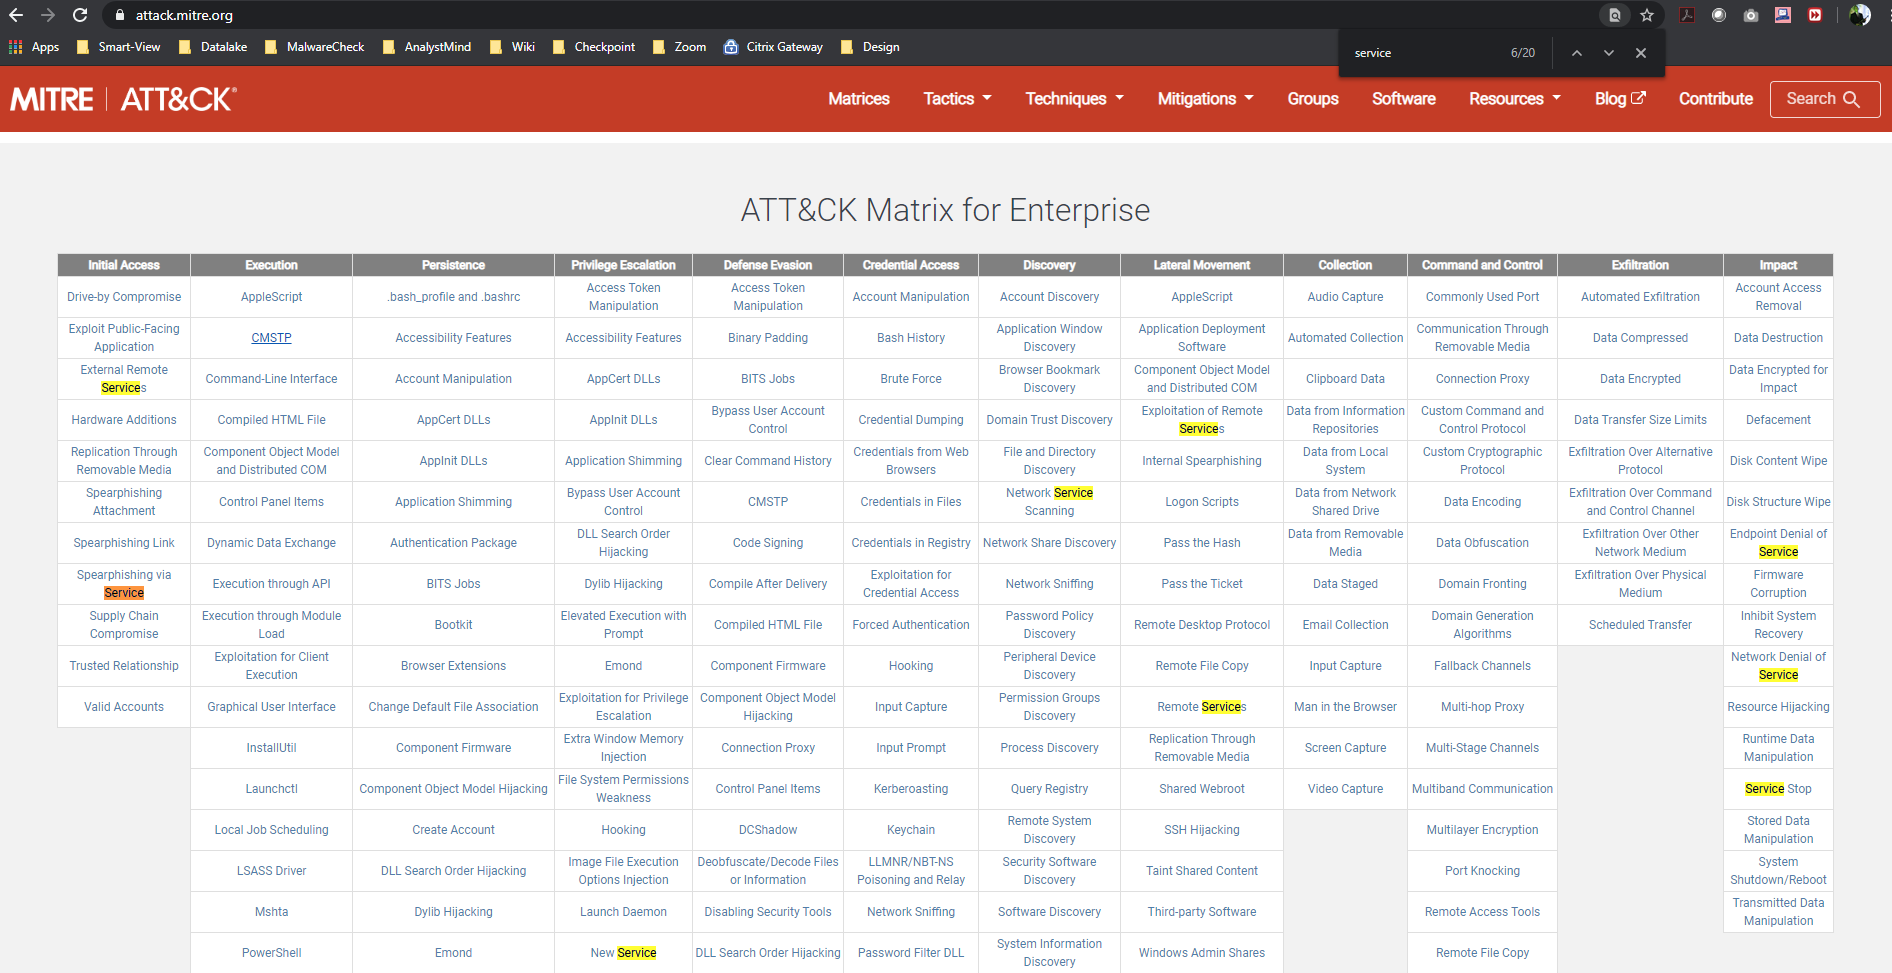This screenshot has height=973, width=1892.
Task: Click the MITRE ATT&CK logo
Action: click(x=123, y=99)
